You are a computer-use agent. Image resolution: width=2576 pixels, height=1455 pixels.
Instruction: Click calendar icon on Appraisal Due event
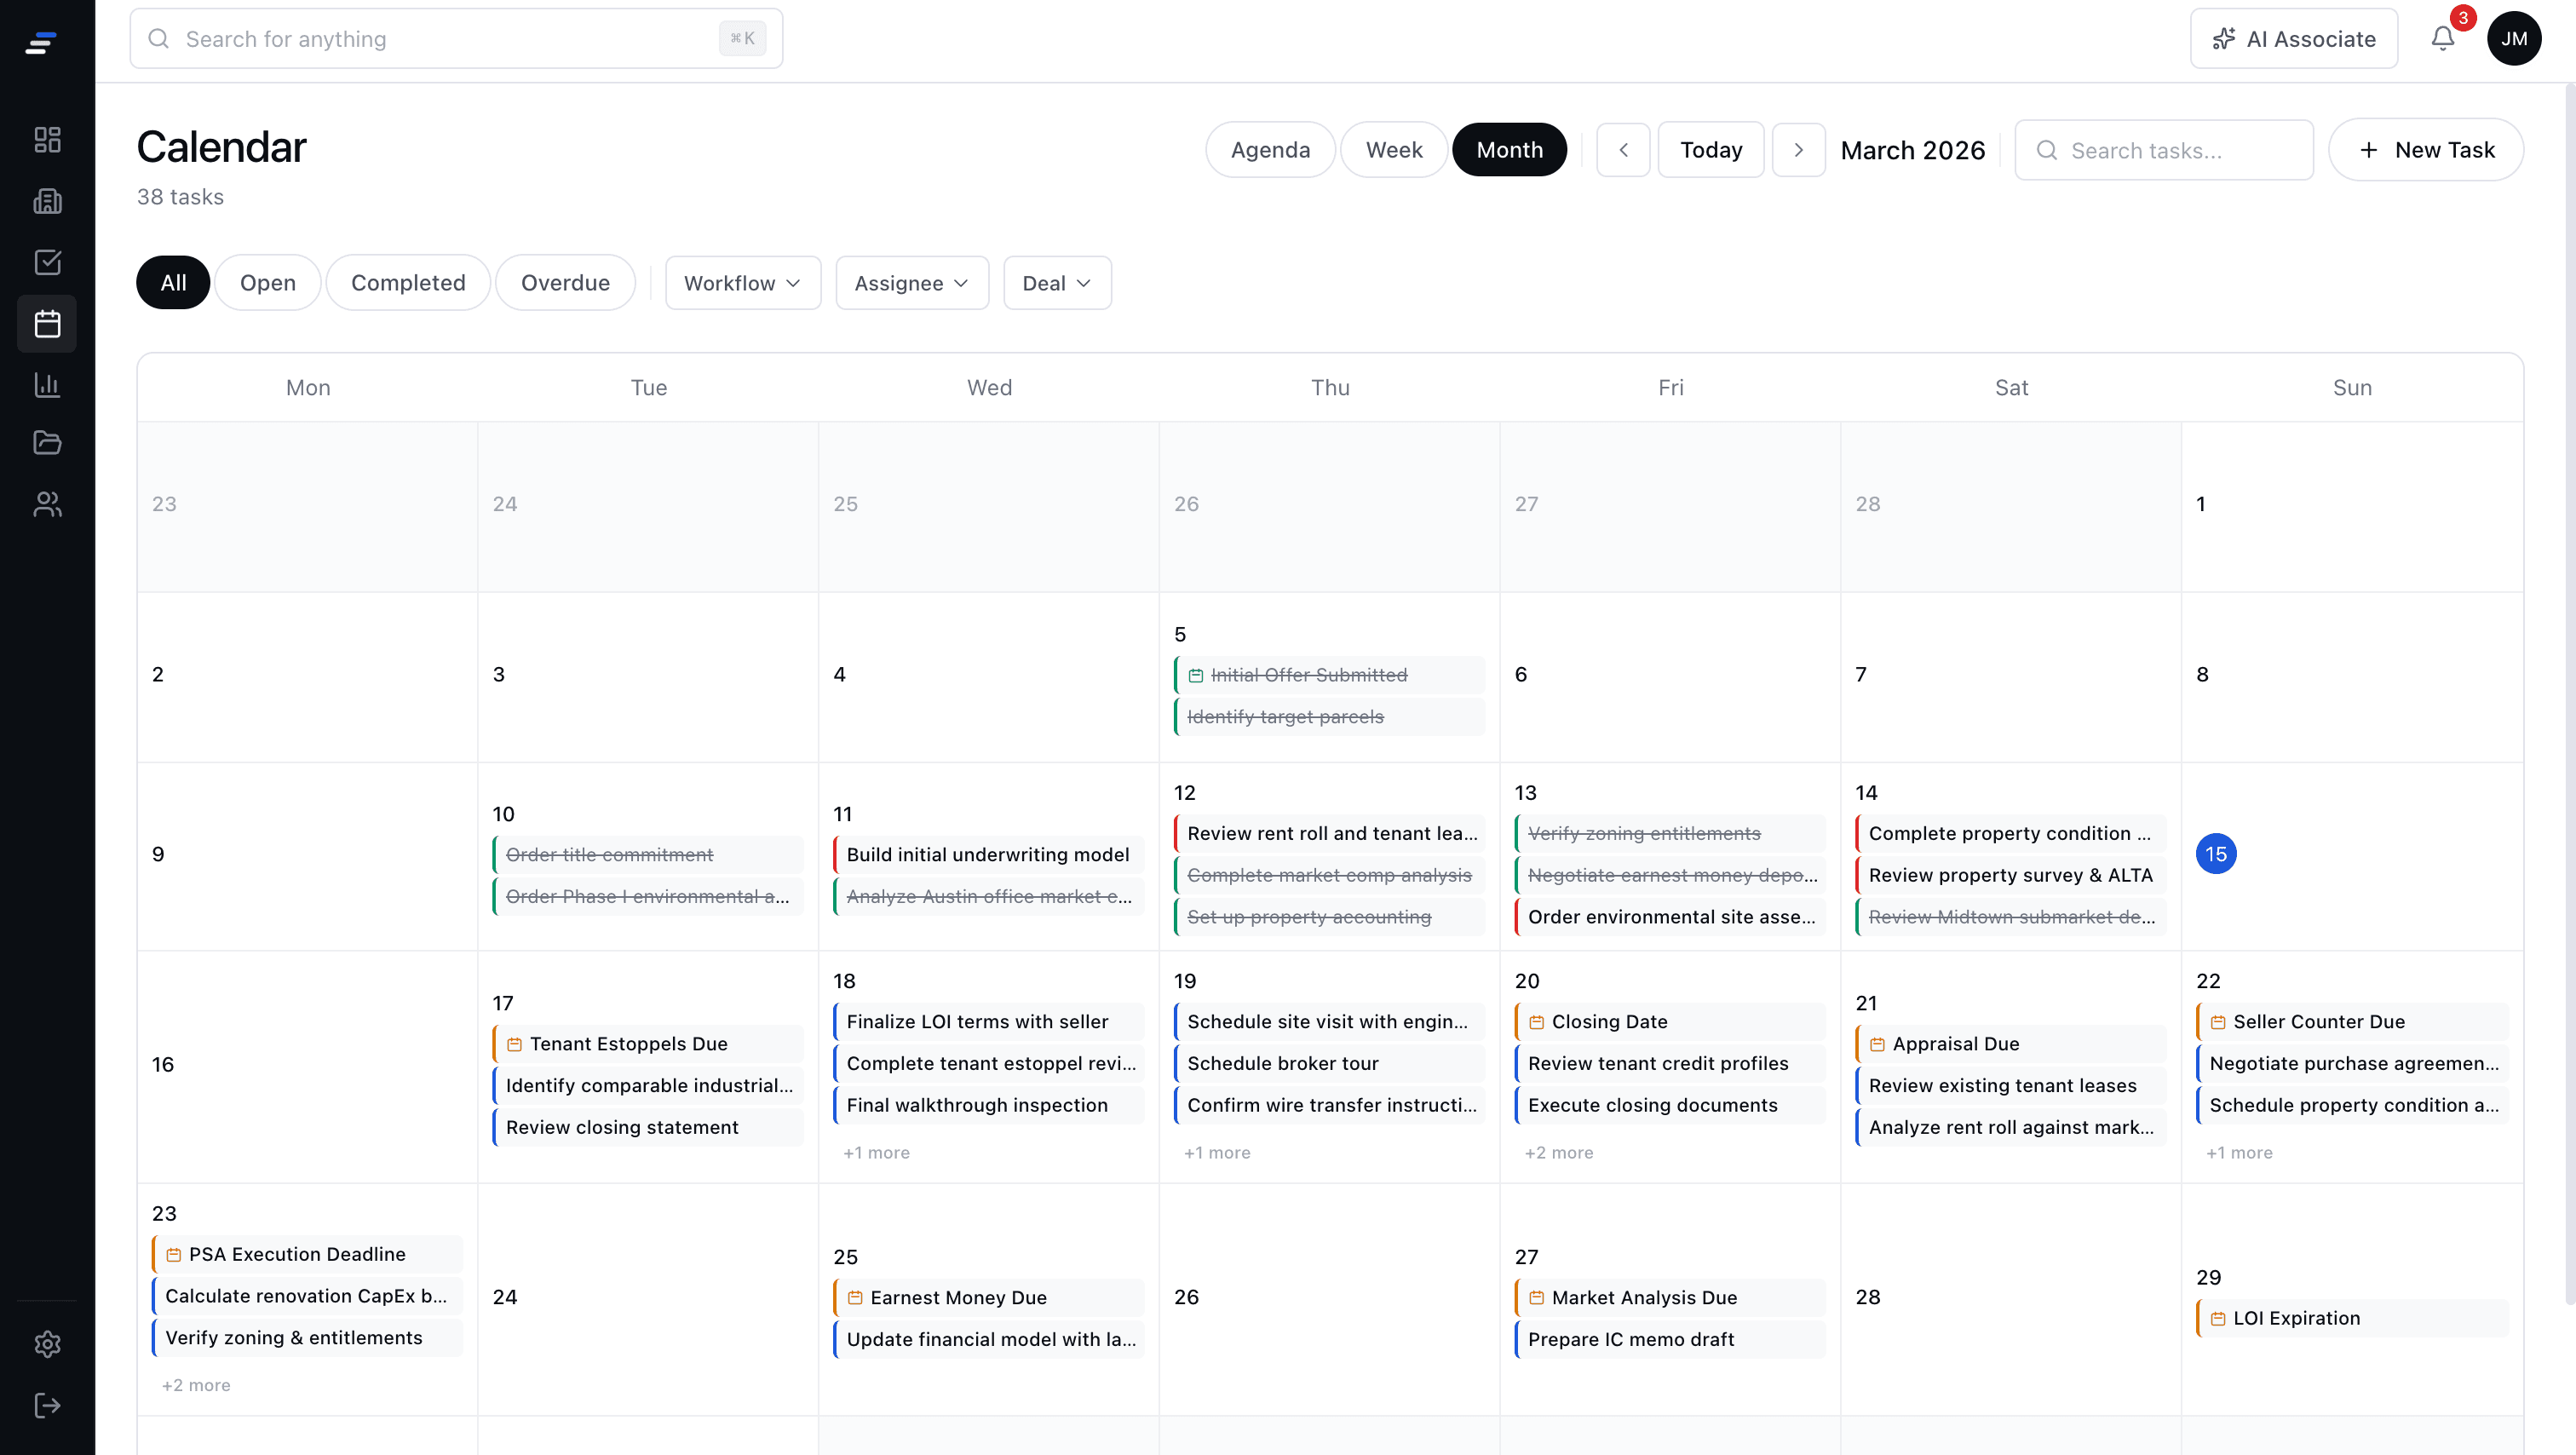tap(1877, 1044)
